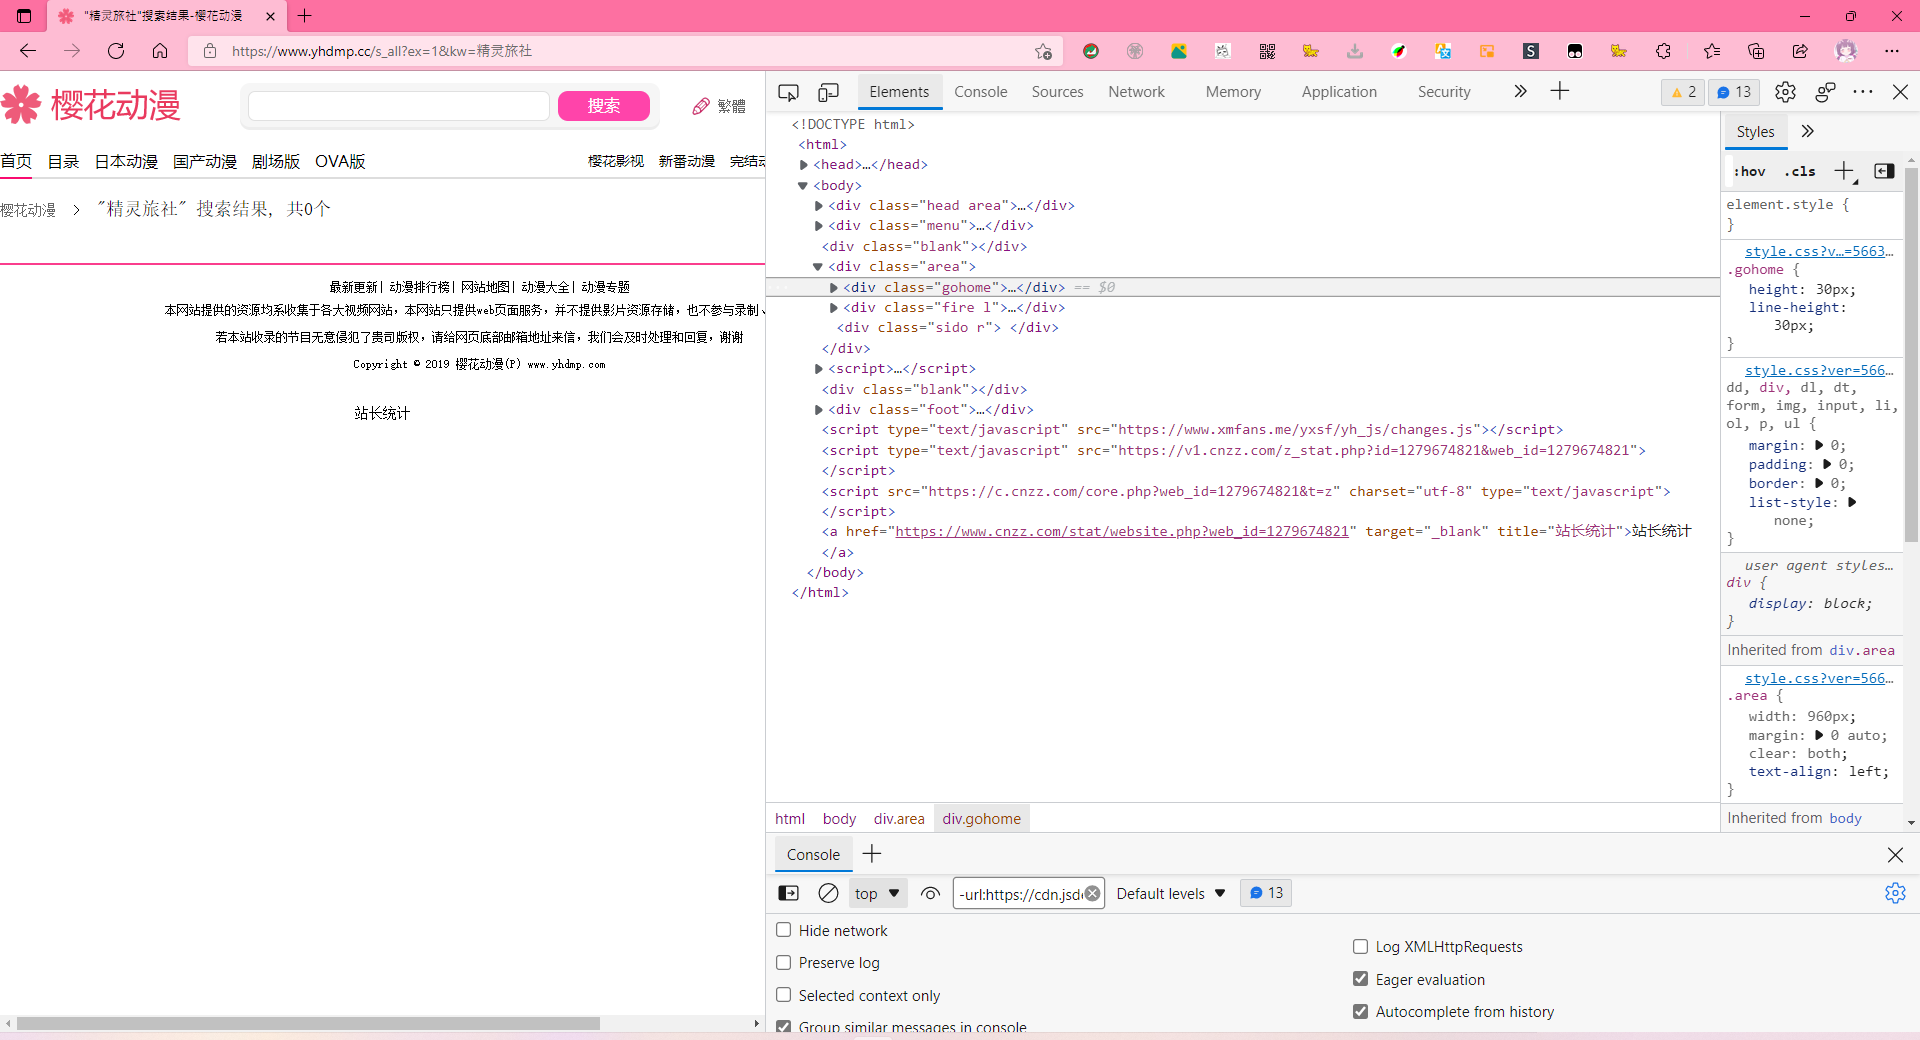Reload the page with refresh icon
Viewport: 1920px width, 1040px height.
point(116,51)
